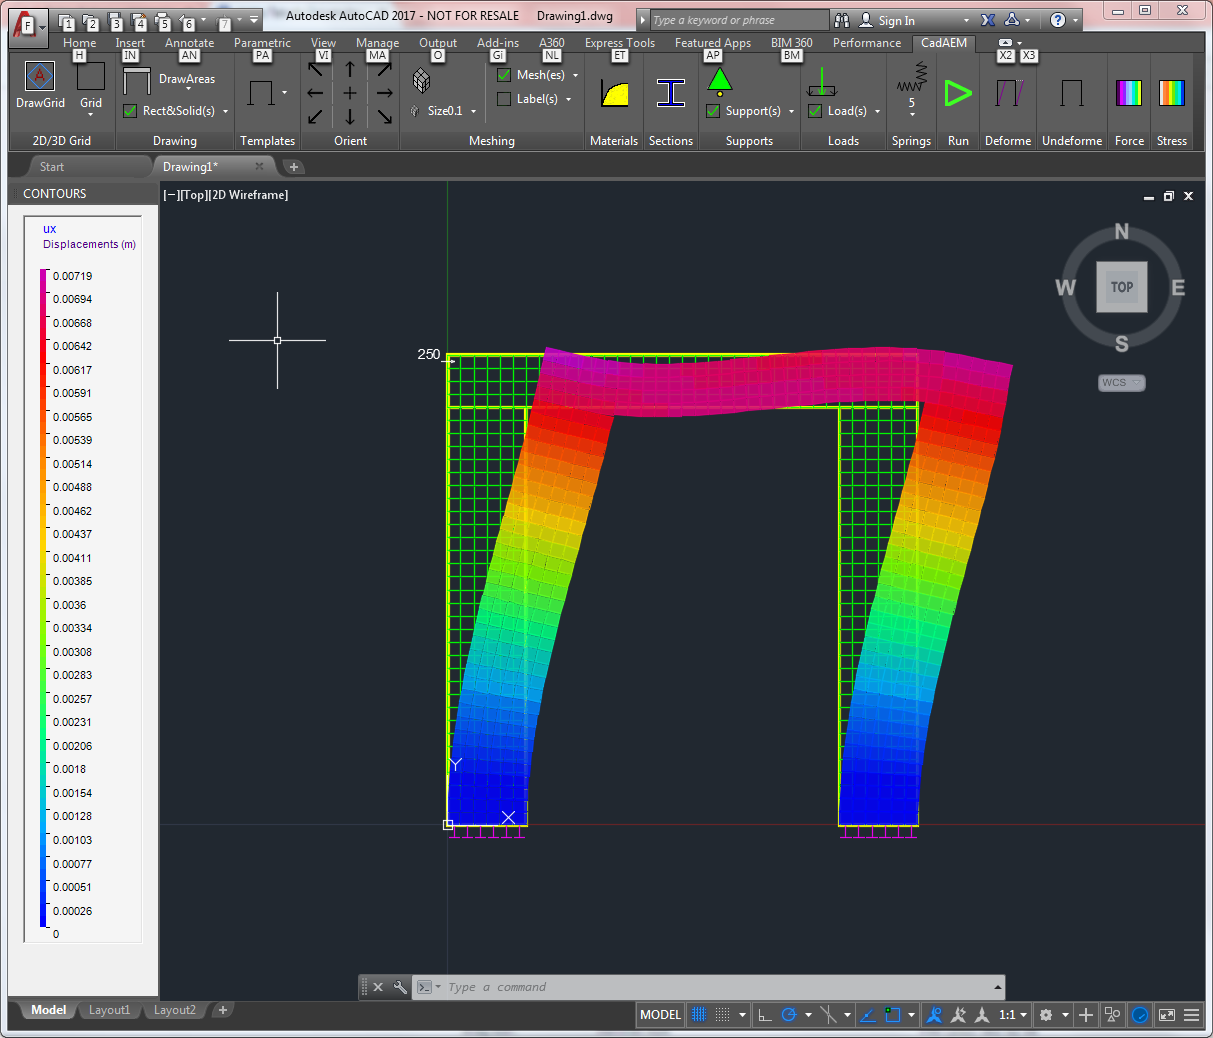The image size is (1213, 1038).
Task: Show the Deforme shape view
Action: click(1008, 94)
